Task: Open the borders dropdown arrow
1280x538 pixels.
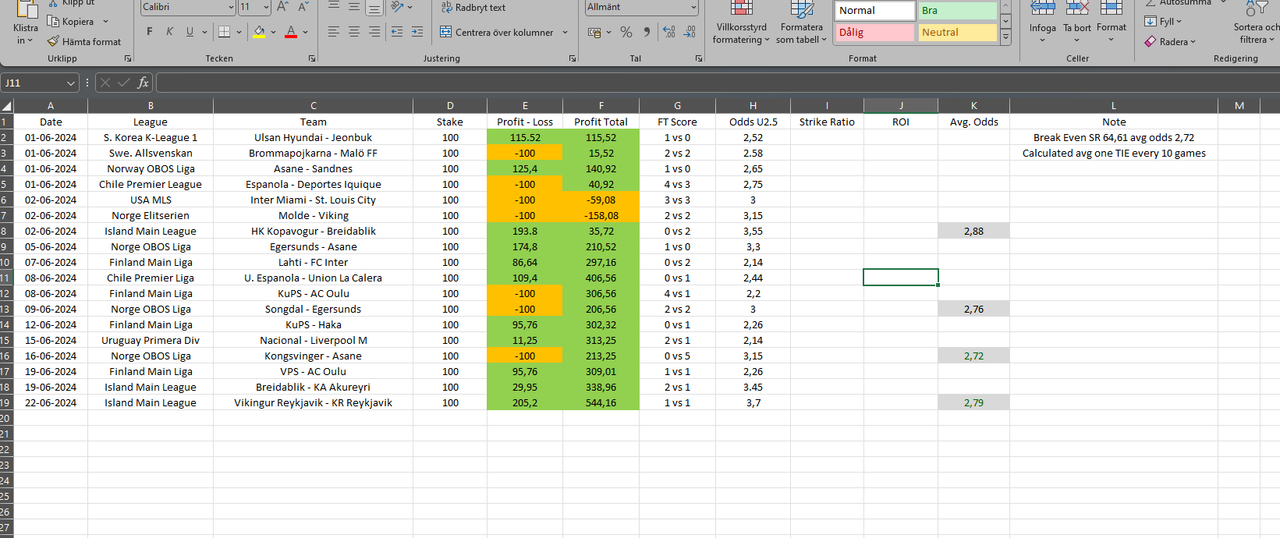Action: click(238, 32)
